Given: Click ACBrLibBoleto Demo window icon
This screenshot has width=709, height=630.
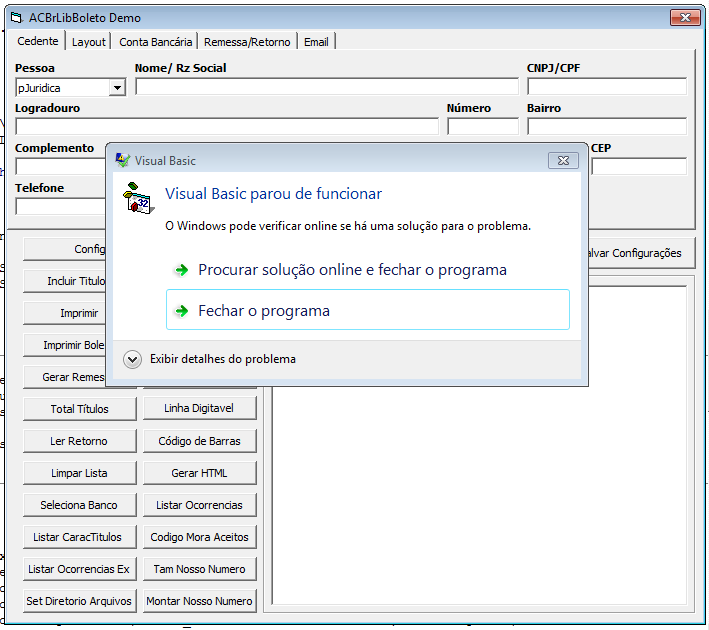Looking at the screenshot, I should [17, 18].
